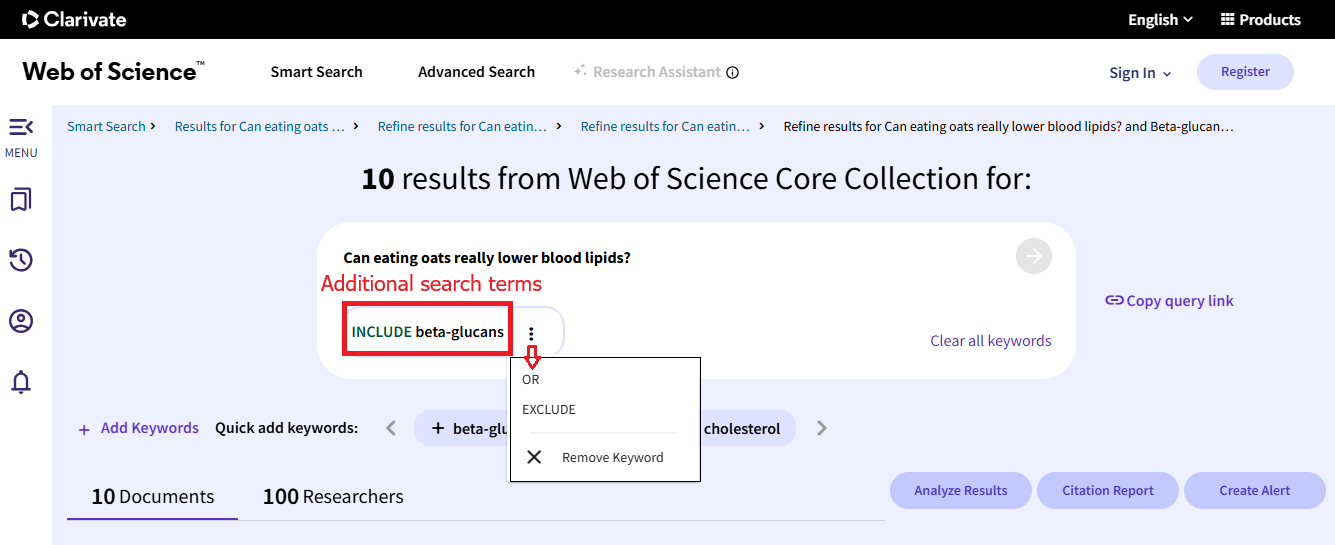Go to Smart Search breadcrumb
This screenshot has width=1335, height=545.
coord(106,126)
